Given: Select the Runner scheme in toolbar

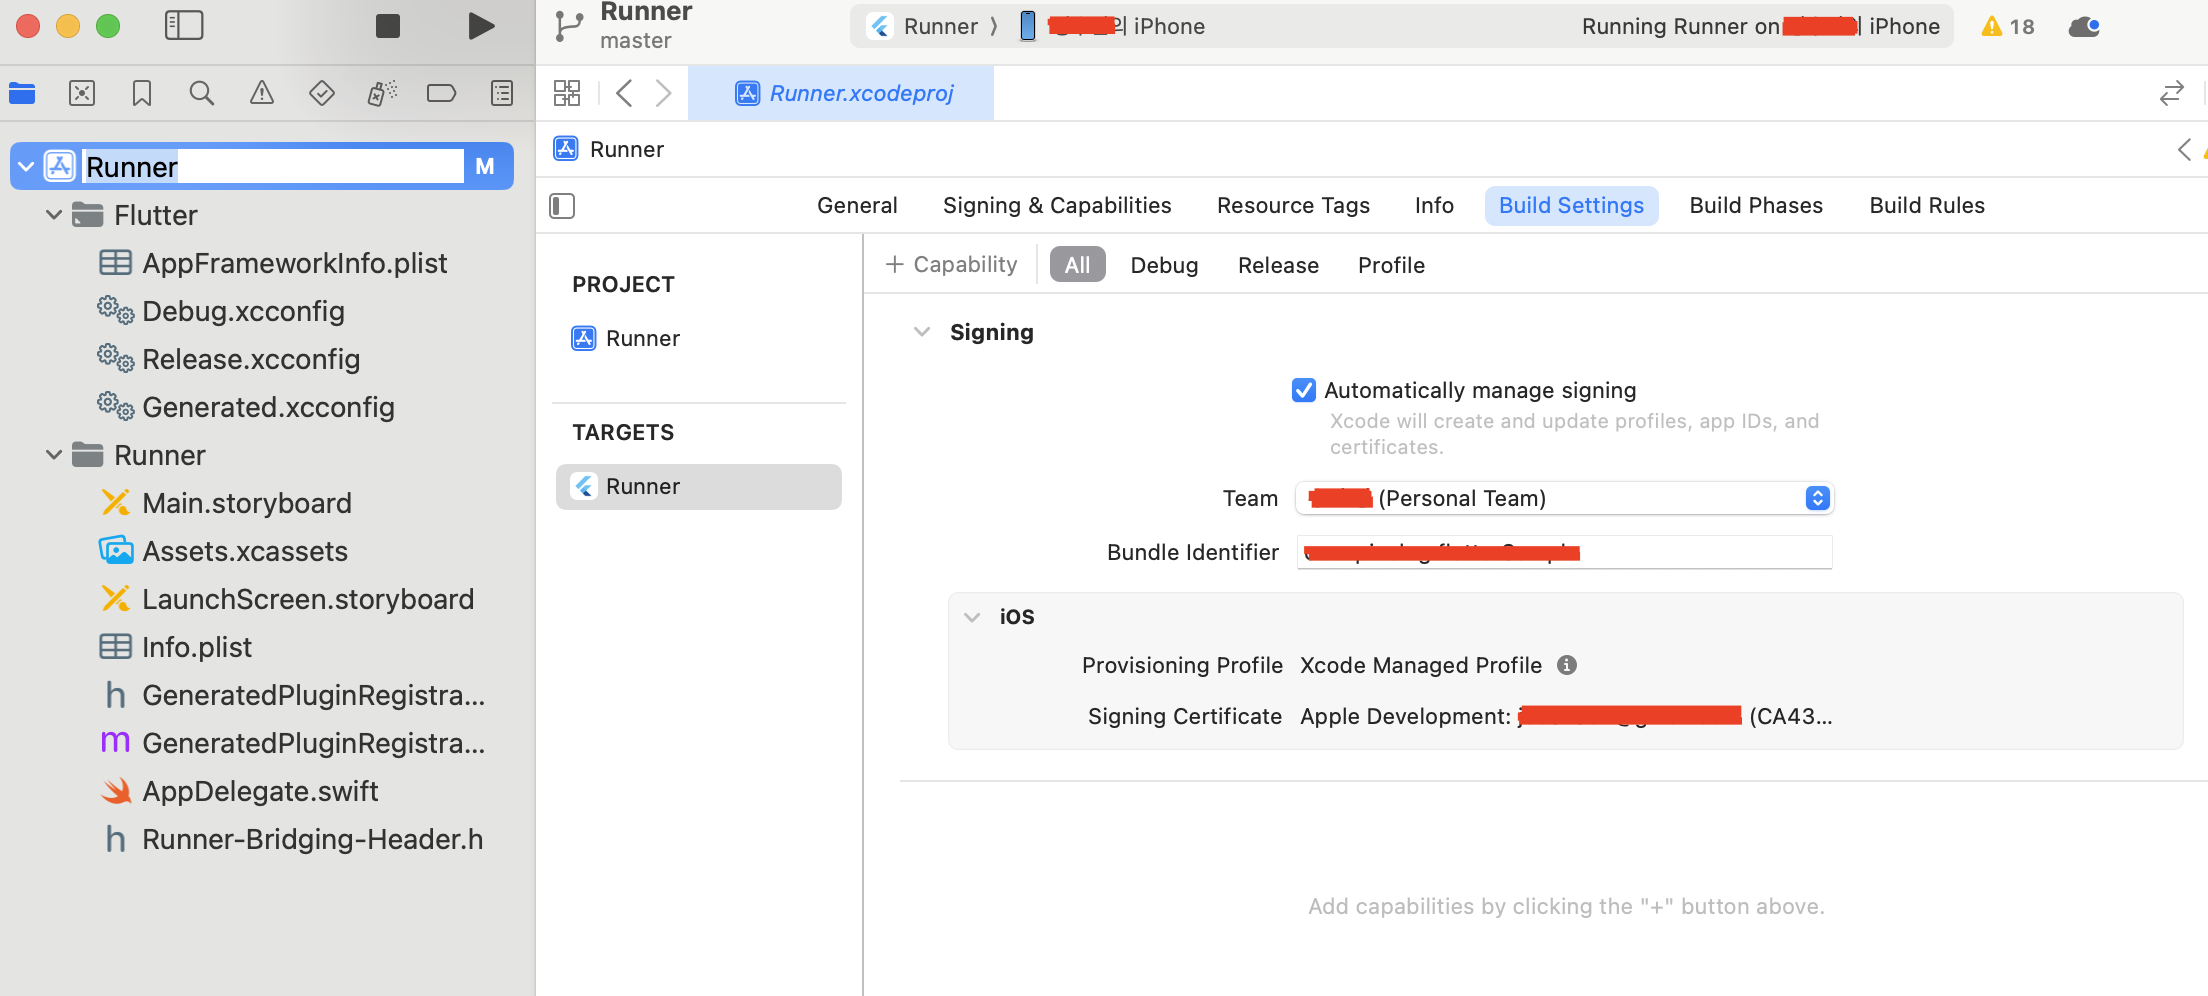Looking at the screenshot, I should coord(925,27).
